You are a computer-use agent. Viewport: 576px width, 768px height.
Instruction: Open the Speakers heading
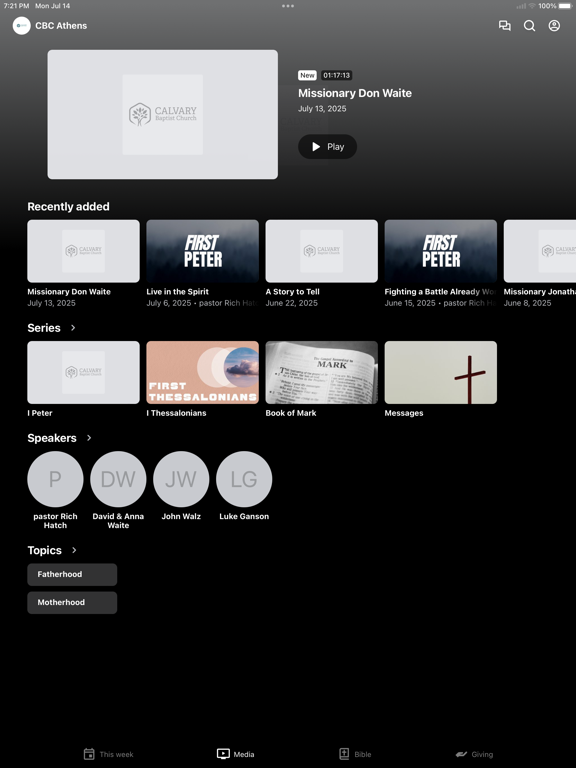52,438
